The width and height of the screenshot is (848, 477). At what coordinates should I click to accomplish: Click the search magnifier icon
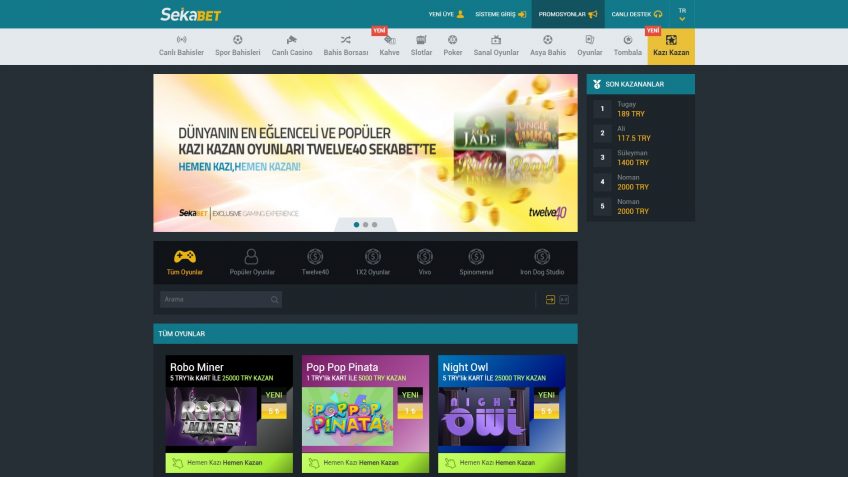click(x=275, y=300)
